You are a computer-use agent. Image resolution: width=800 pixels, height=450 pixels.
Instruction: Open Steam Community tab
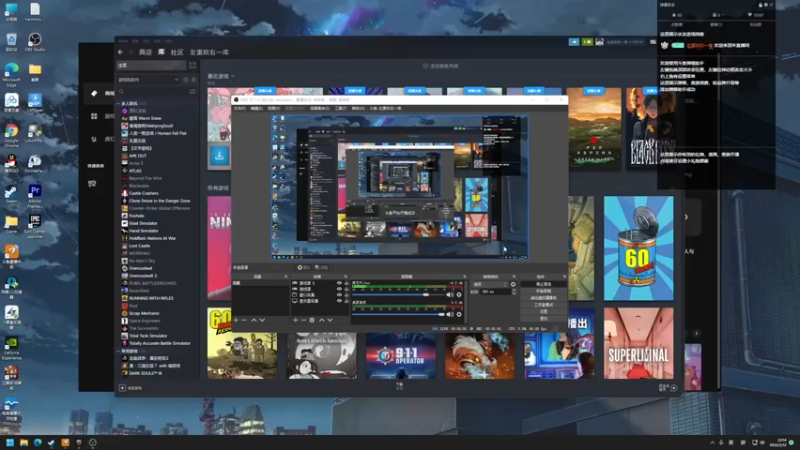[x=177, y=52]
